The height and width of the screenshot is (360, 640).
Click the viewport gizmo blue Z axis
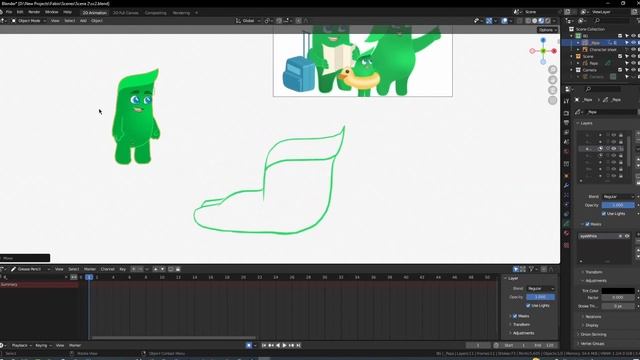click(x=543, y=40)
